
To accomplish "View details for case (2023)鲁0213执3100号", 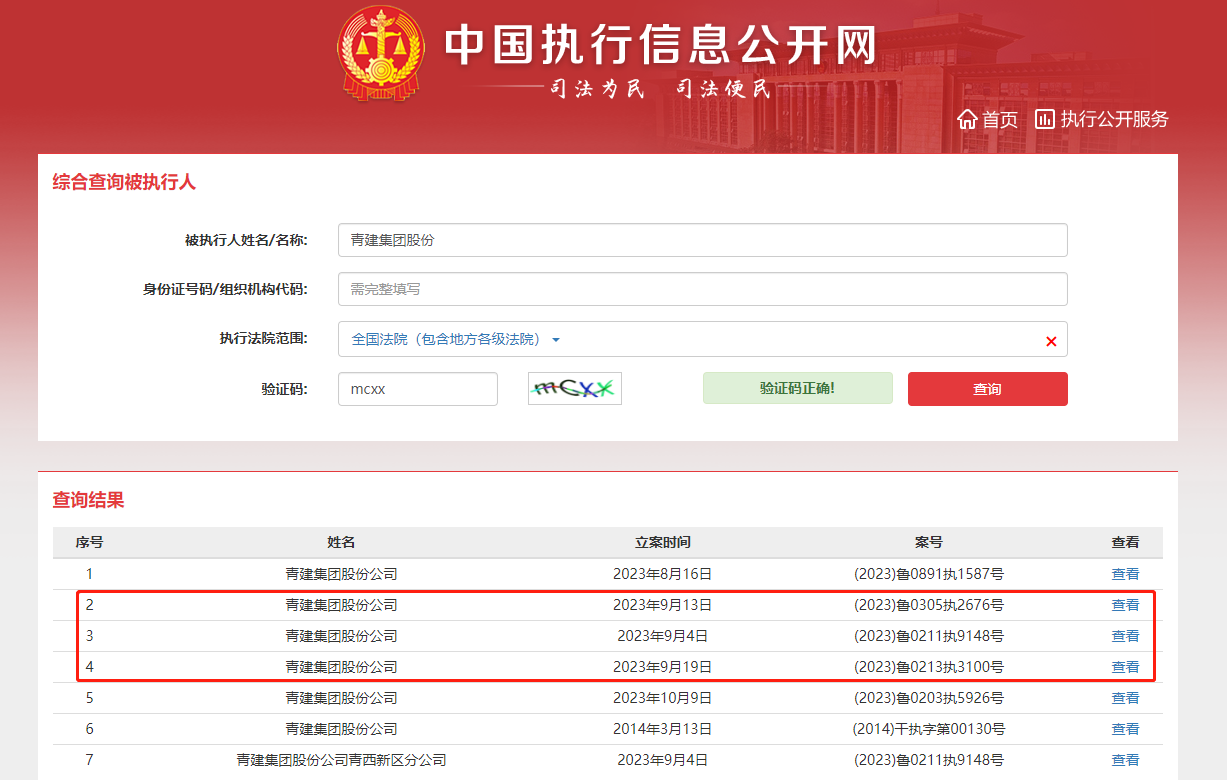I will pyautogui.click(x=1125, y=667).
